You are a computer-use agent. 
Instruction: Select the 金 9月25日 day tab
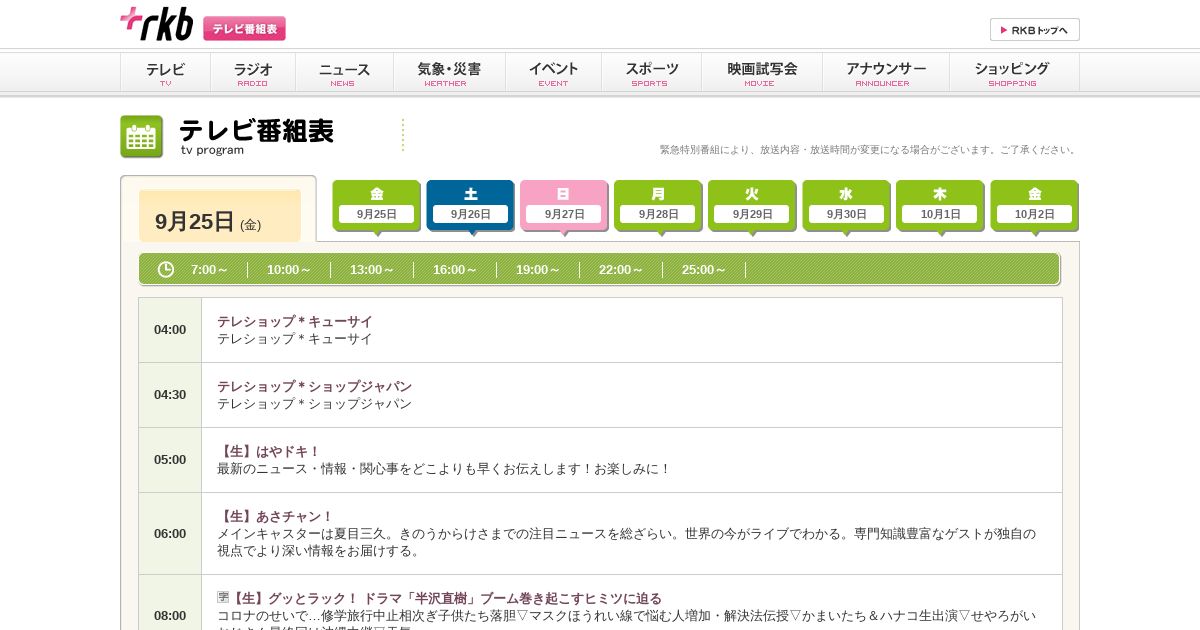coord(376,206)
